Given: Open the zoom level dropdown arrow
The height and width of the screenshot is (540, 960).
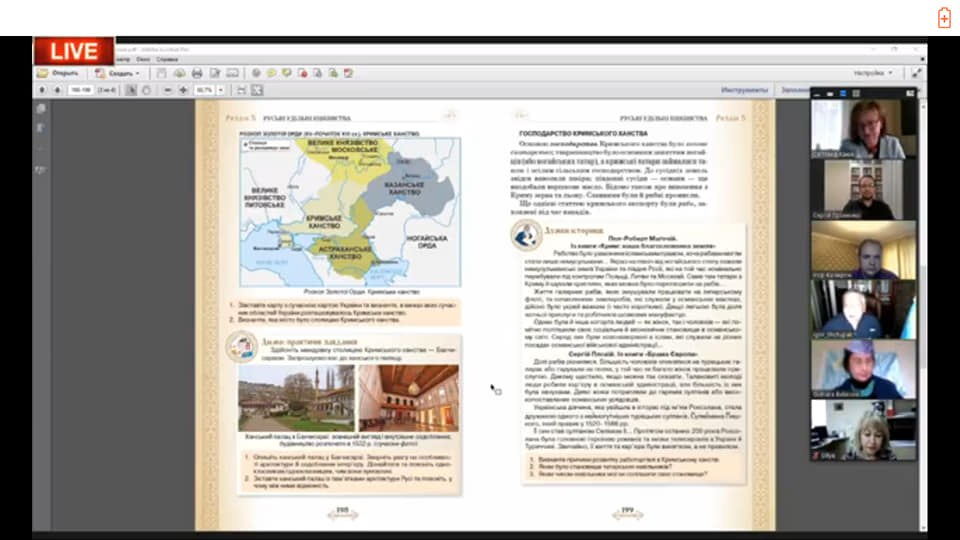Looking at the screenshot, I should (220, 90).
